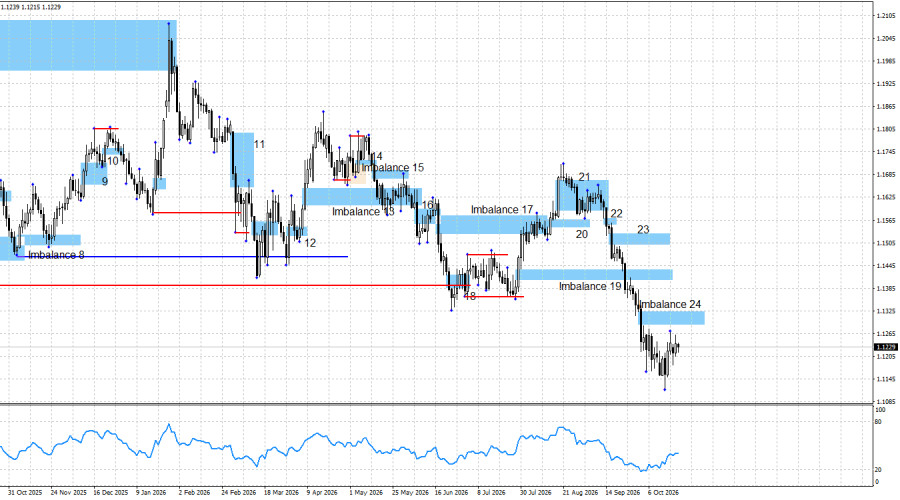900x500 pixels.
Task: Click the current price tag 1.1229
Action: (x=885, y=347)
